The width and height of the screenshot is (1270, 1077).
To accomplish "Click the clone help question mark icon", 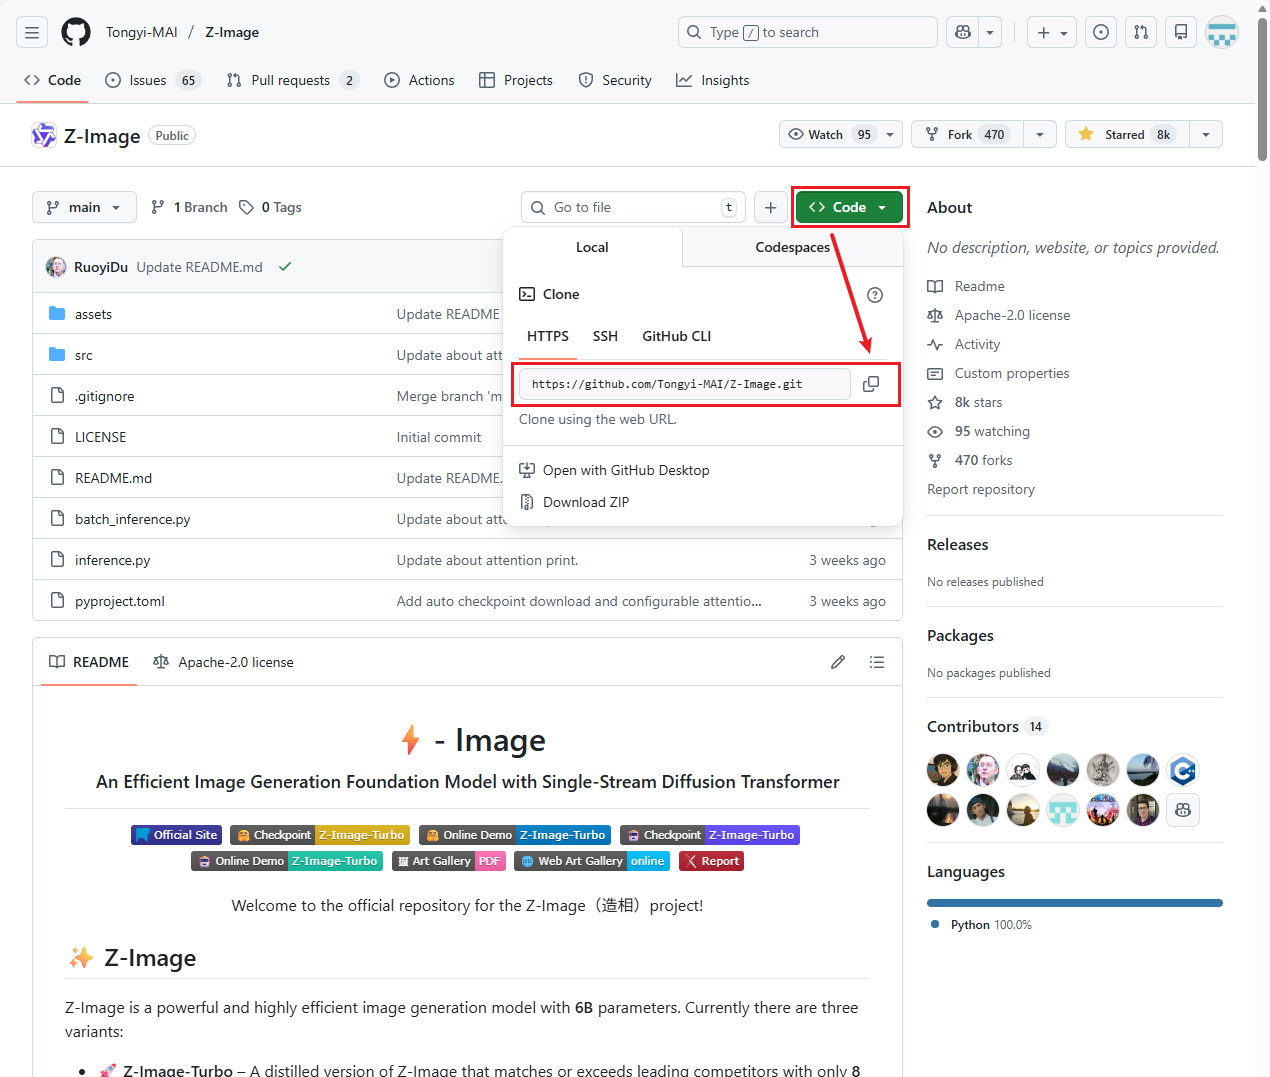I will tap(875, 295).
